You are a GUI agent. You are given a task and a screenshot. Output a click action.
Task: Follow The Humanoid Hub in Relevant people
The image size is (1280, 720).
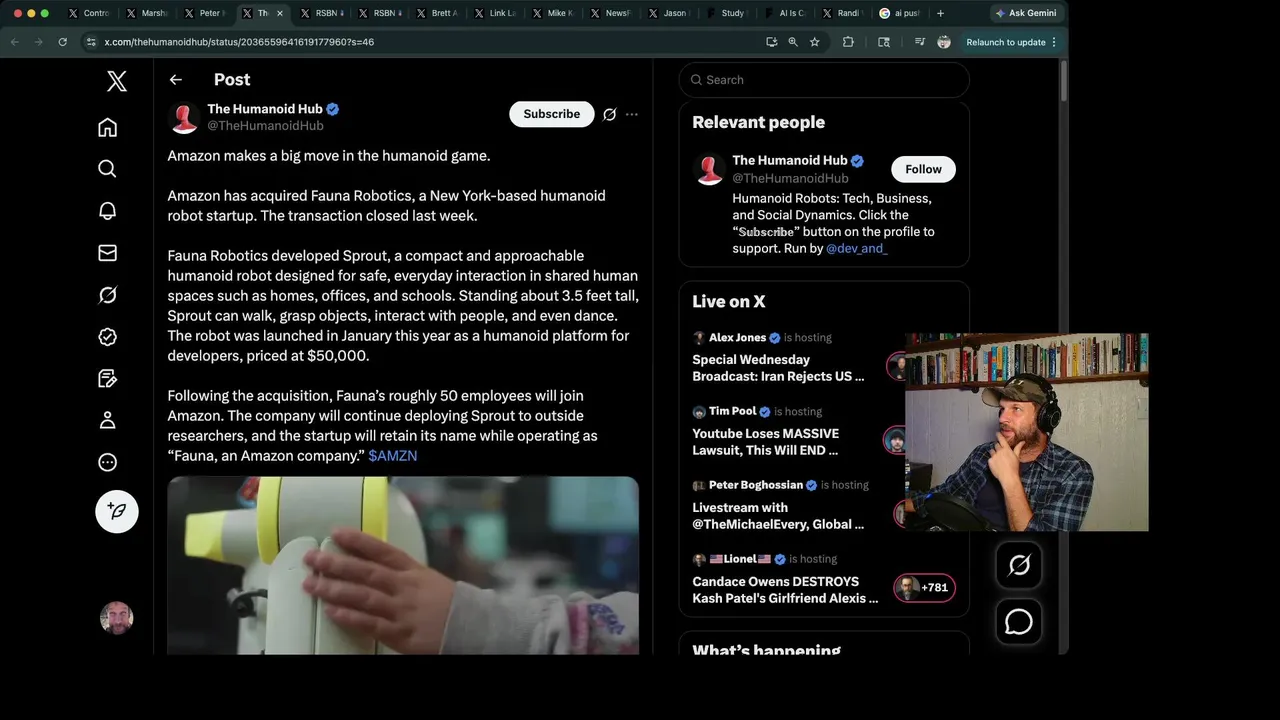[x=923, y=169]
